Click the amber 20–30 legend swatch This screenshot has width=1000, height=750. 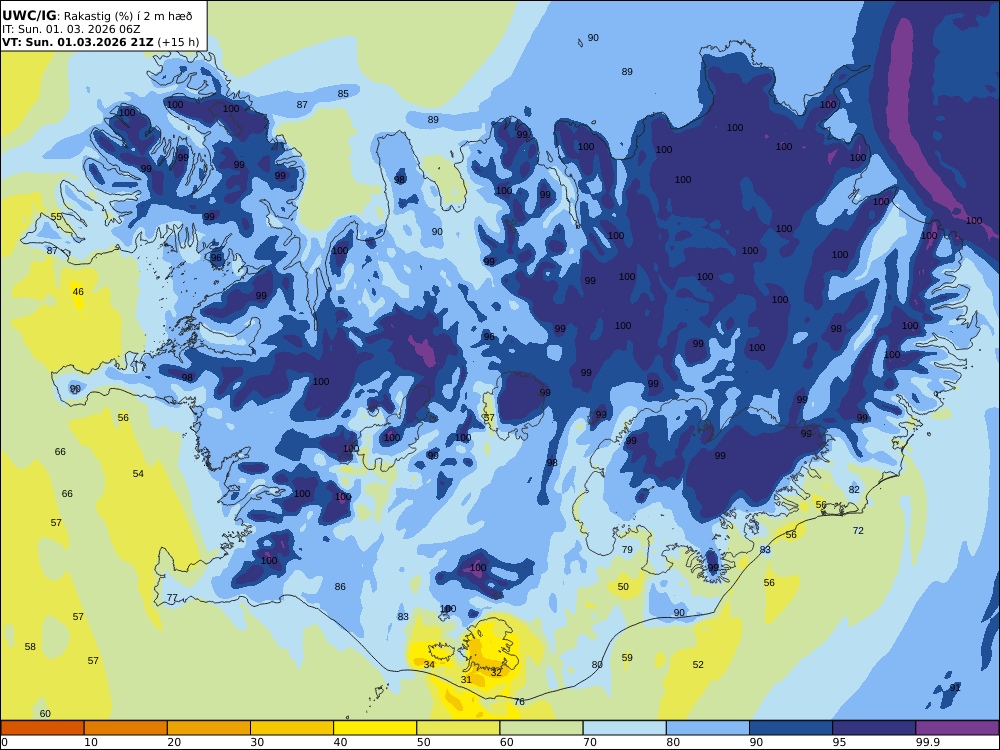[209, 728]
